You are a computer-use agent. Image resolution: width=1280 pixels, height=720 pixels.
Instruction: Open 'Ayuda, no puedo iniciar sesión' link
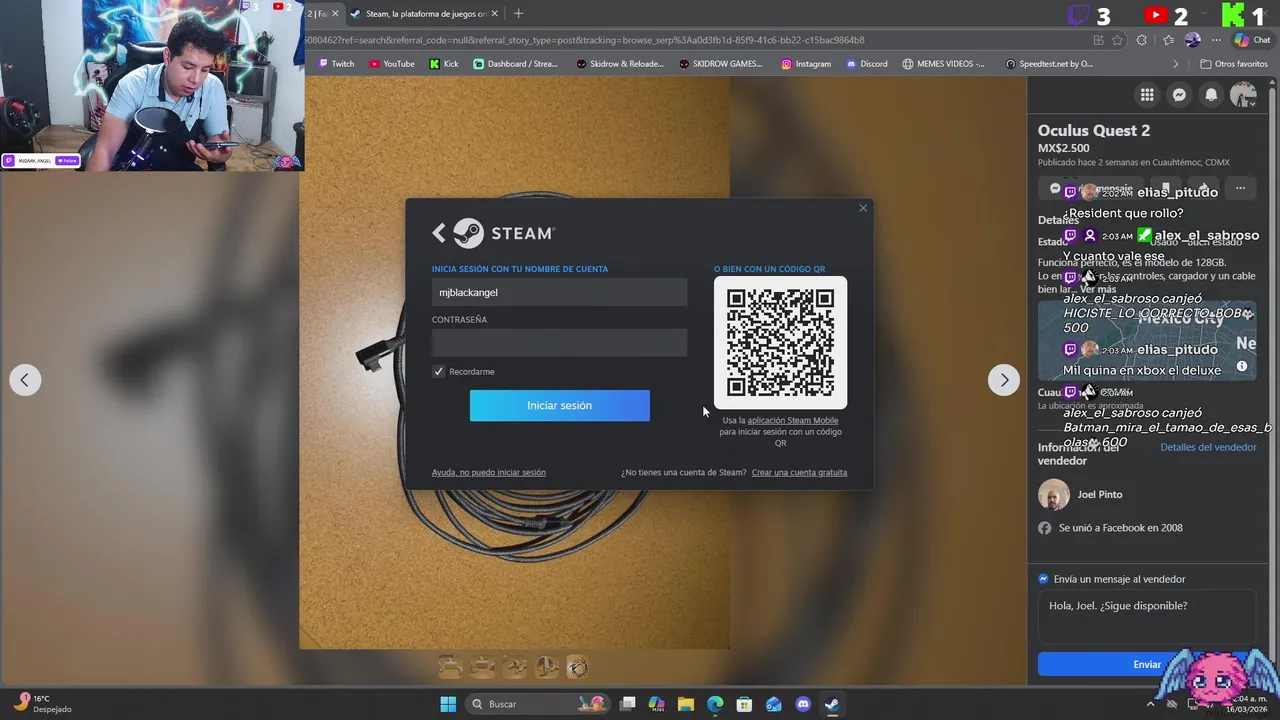tap(489, 472)
